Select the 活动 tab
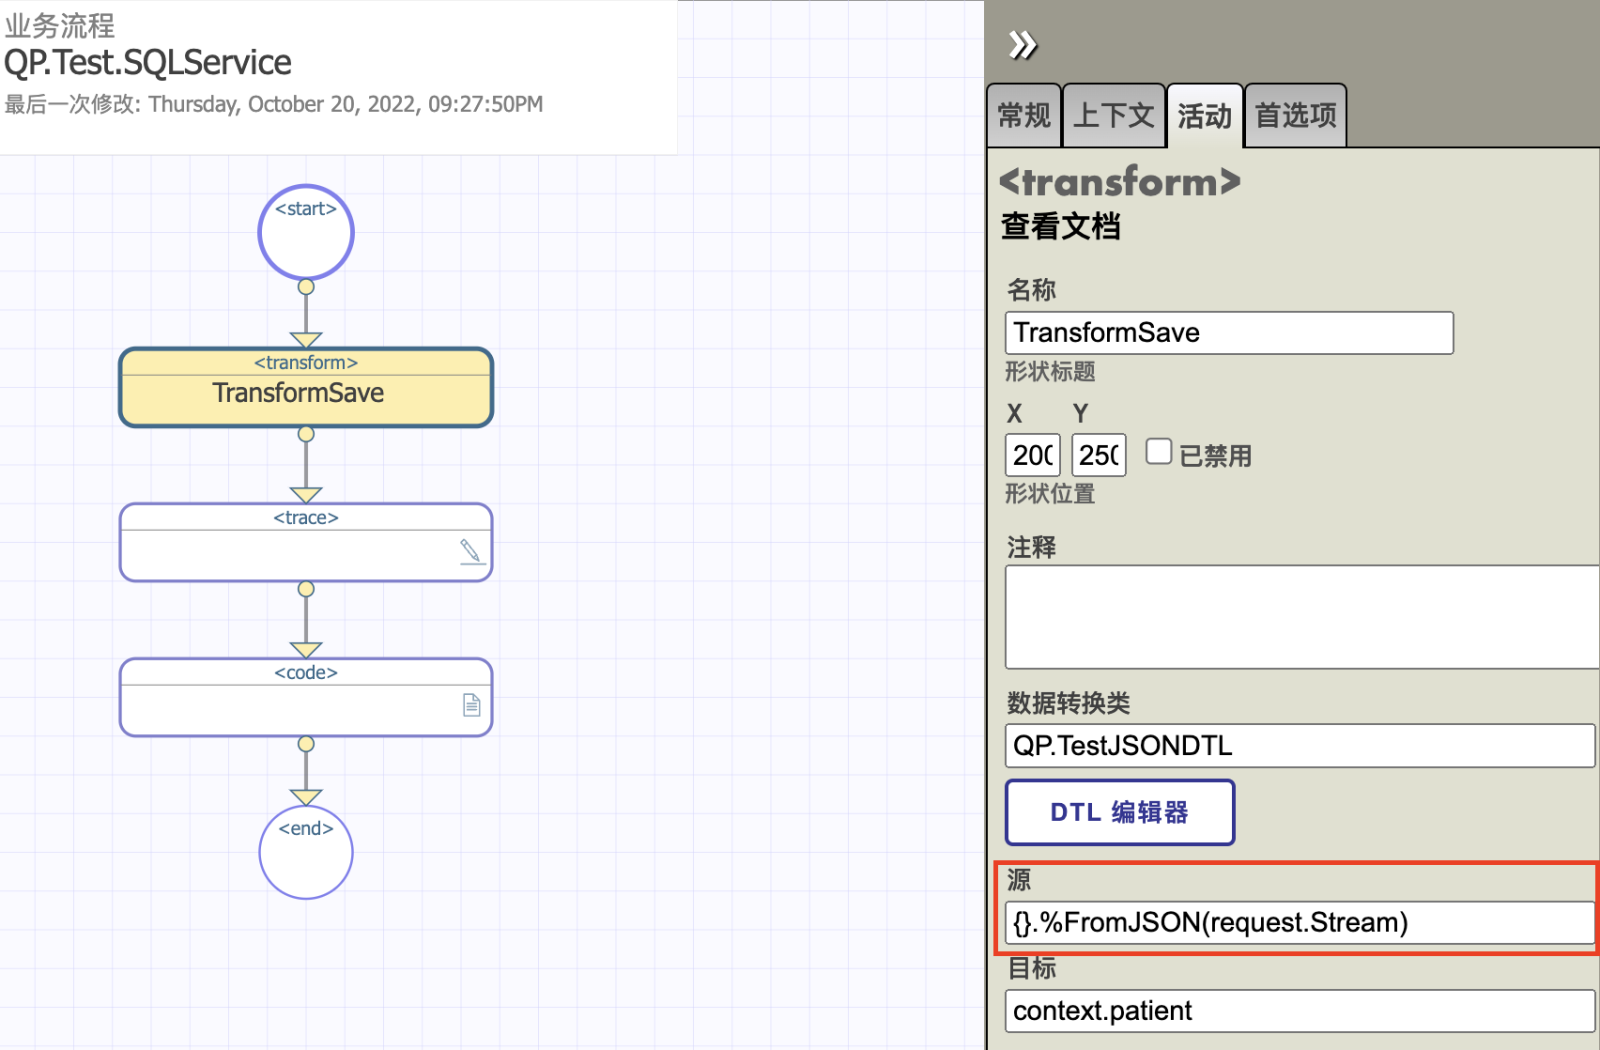 [x=1204, y=116]
